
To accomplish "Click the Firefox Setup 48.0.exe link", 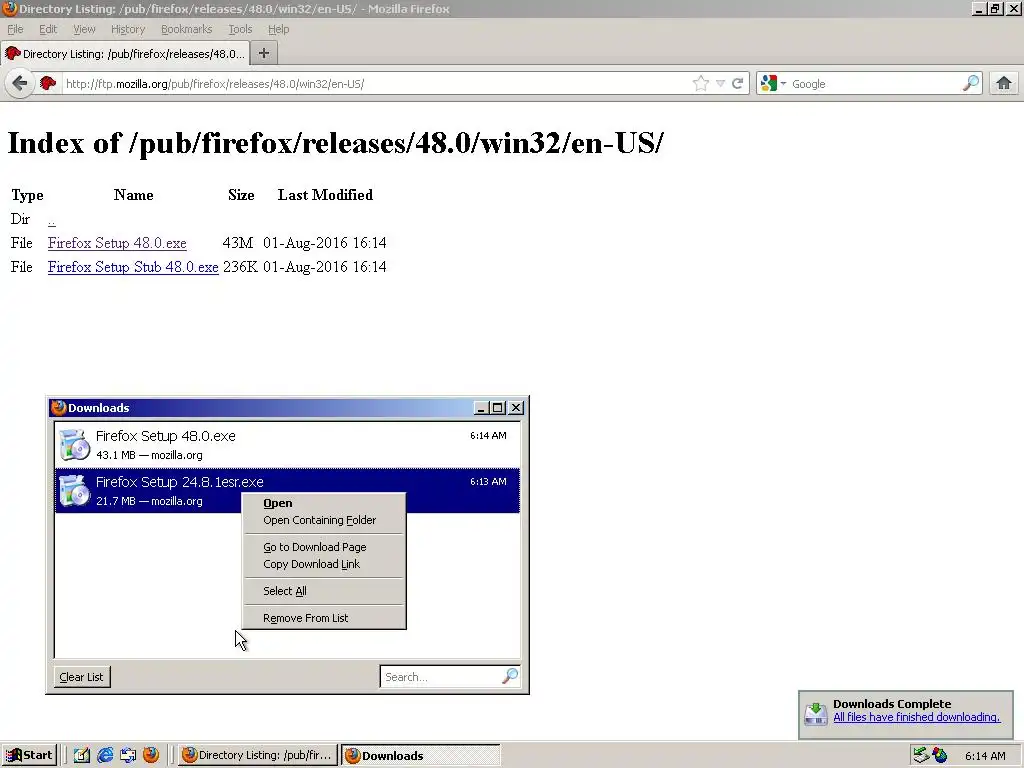I will click(x=117, y=243).
